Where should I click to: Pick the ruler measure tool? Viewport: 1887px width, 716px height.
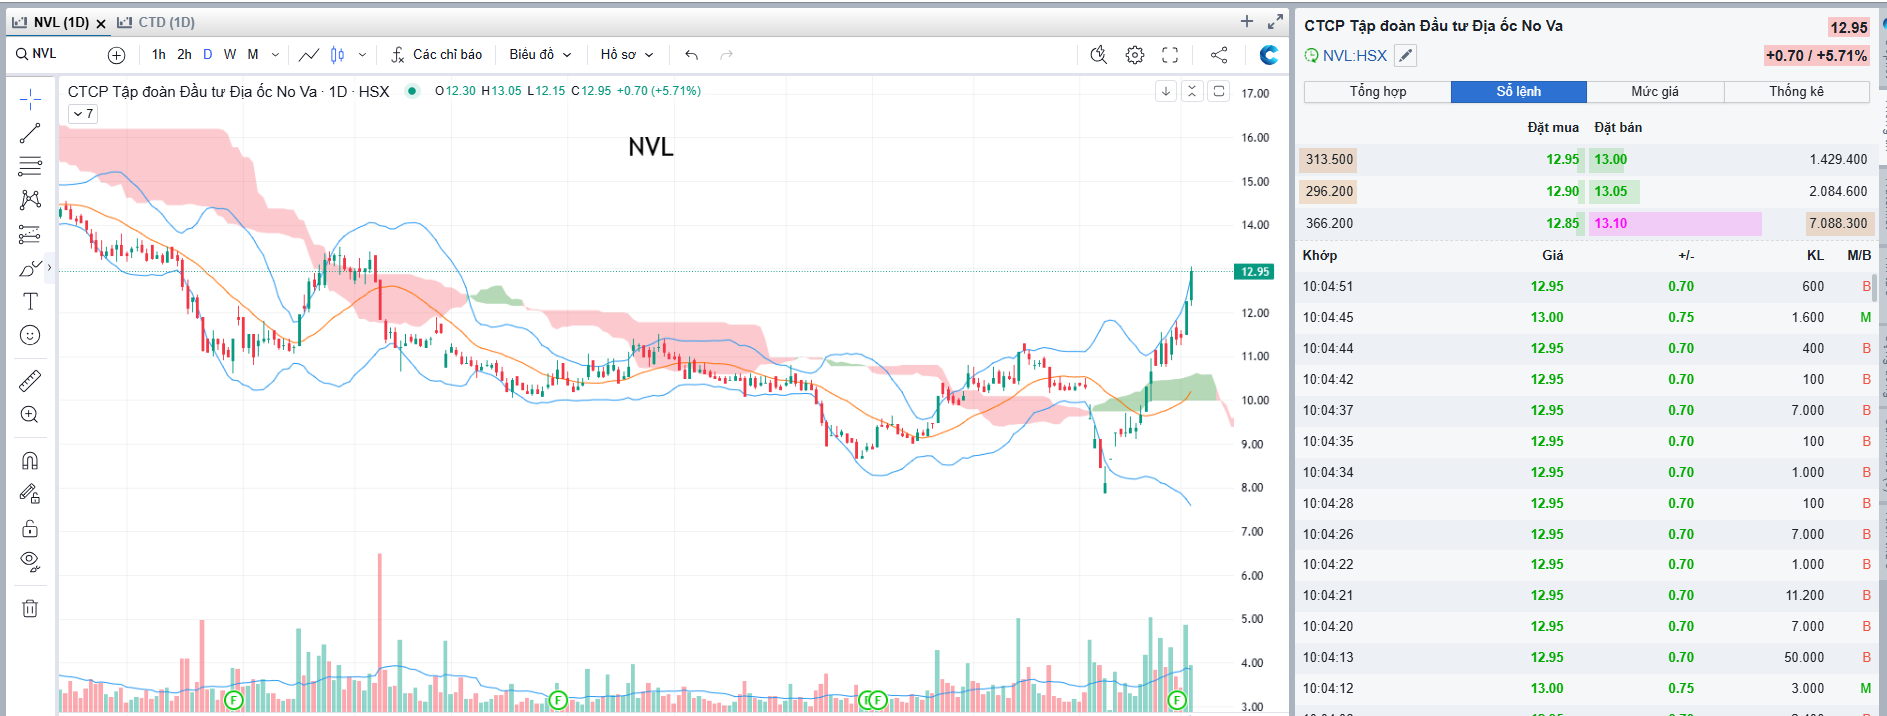tap(30, 381)
